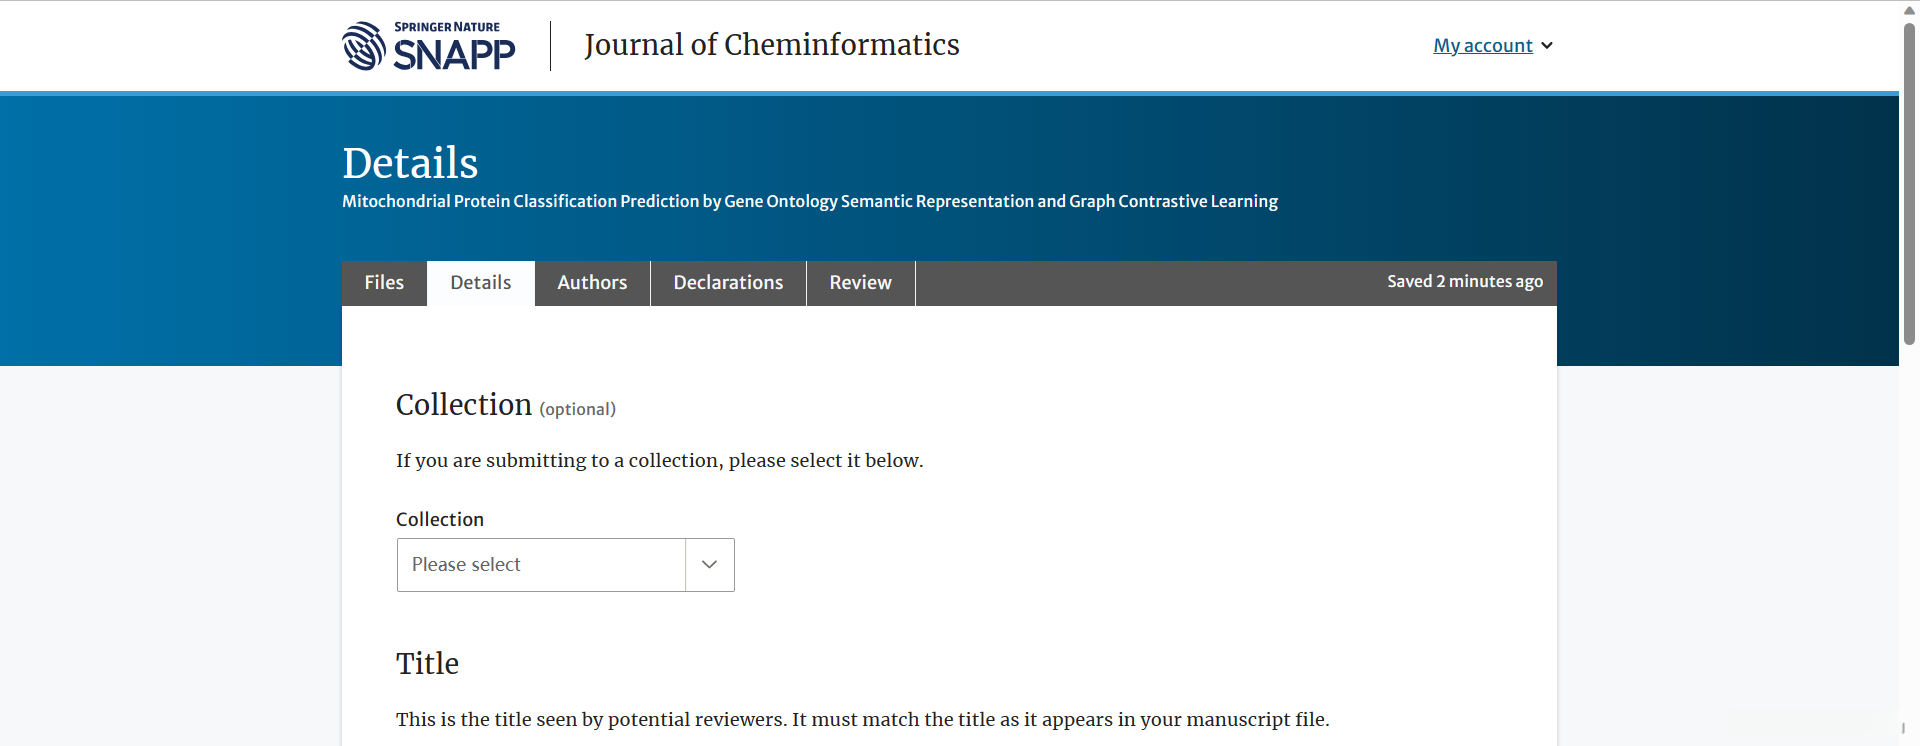The image size is (1920, 746).
Task: Click the Mitochondrial Protein manuscript title text
Action: [809, 202]
